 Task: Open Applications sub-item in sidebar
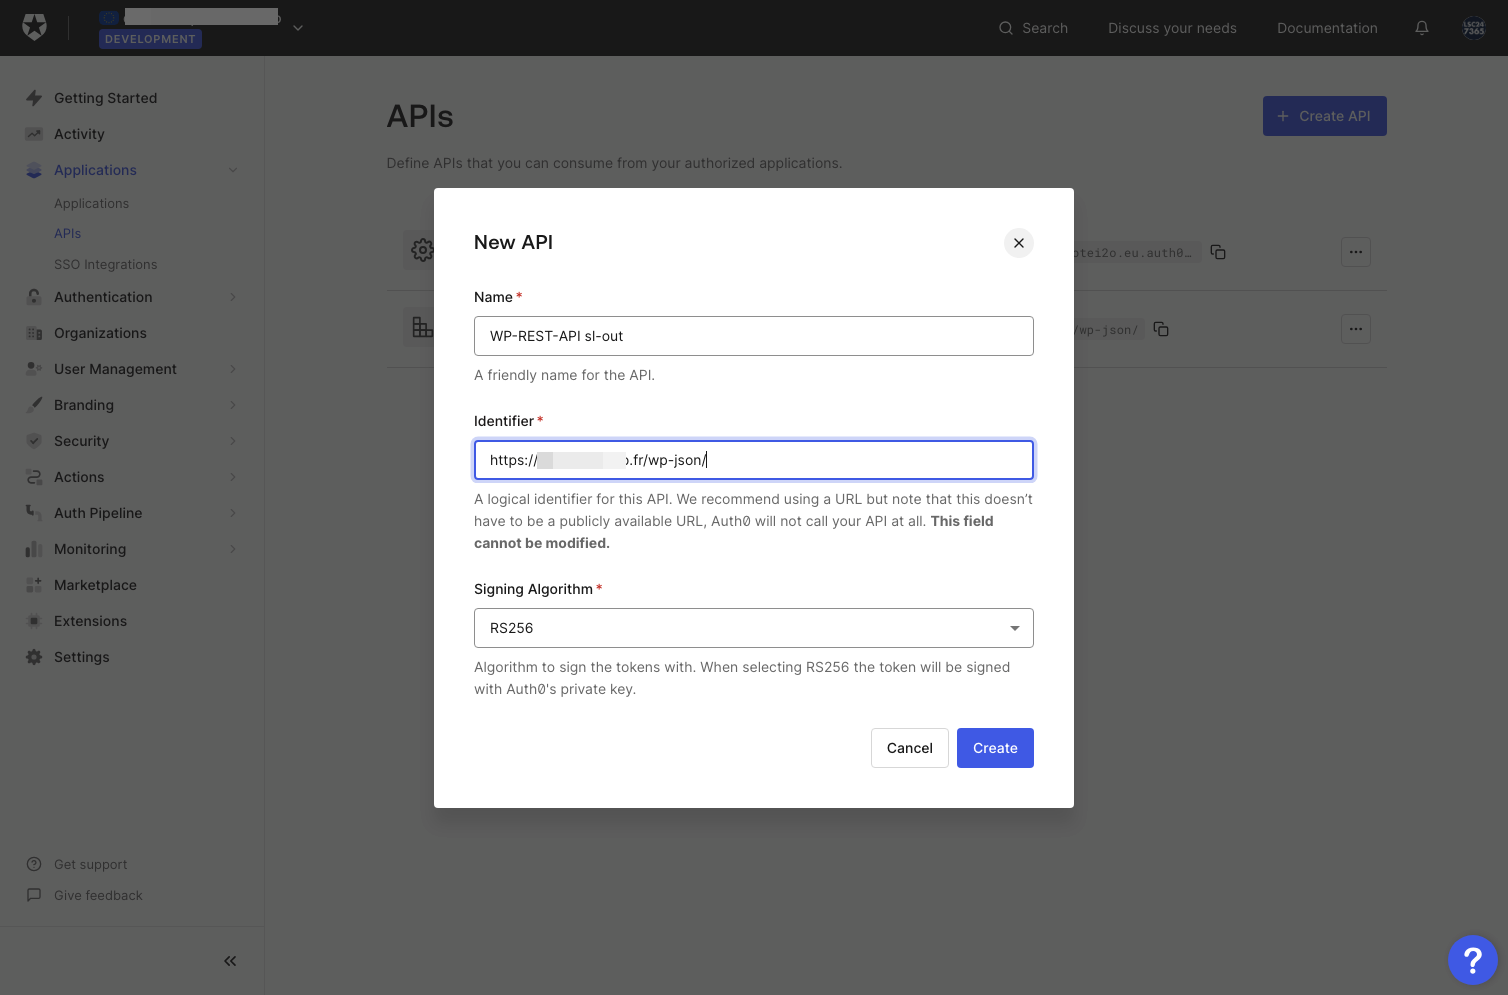tap(91, 203)
